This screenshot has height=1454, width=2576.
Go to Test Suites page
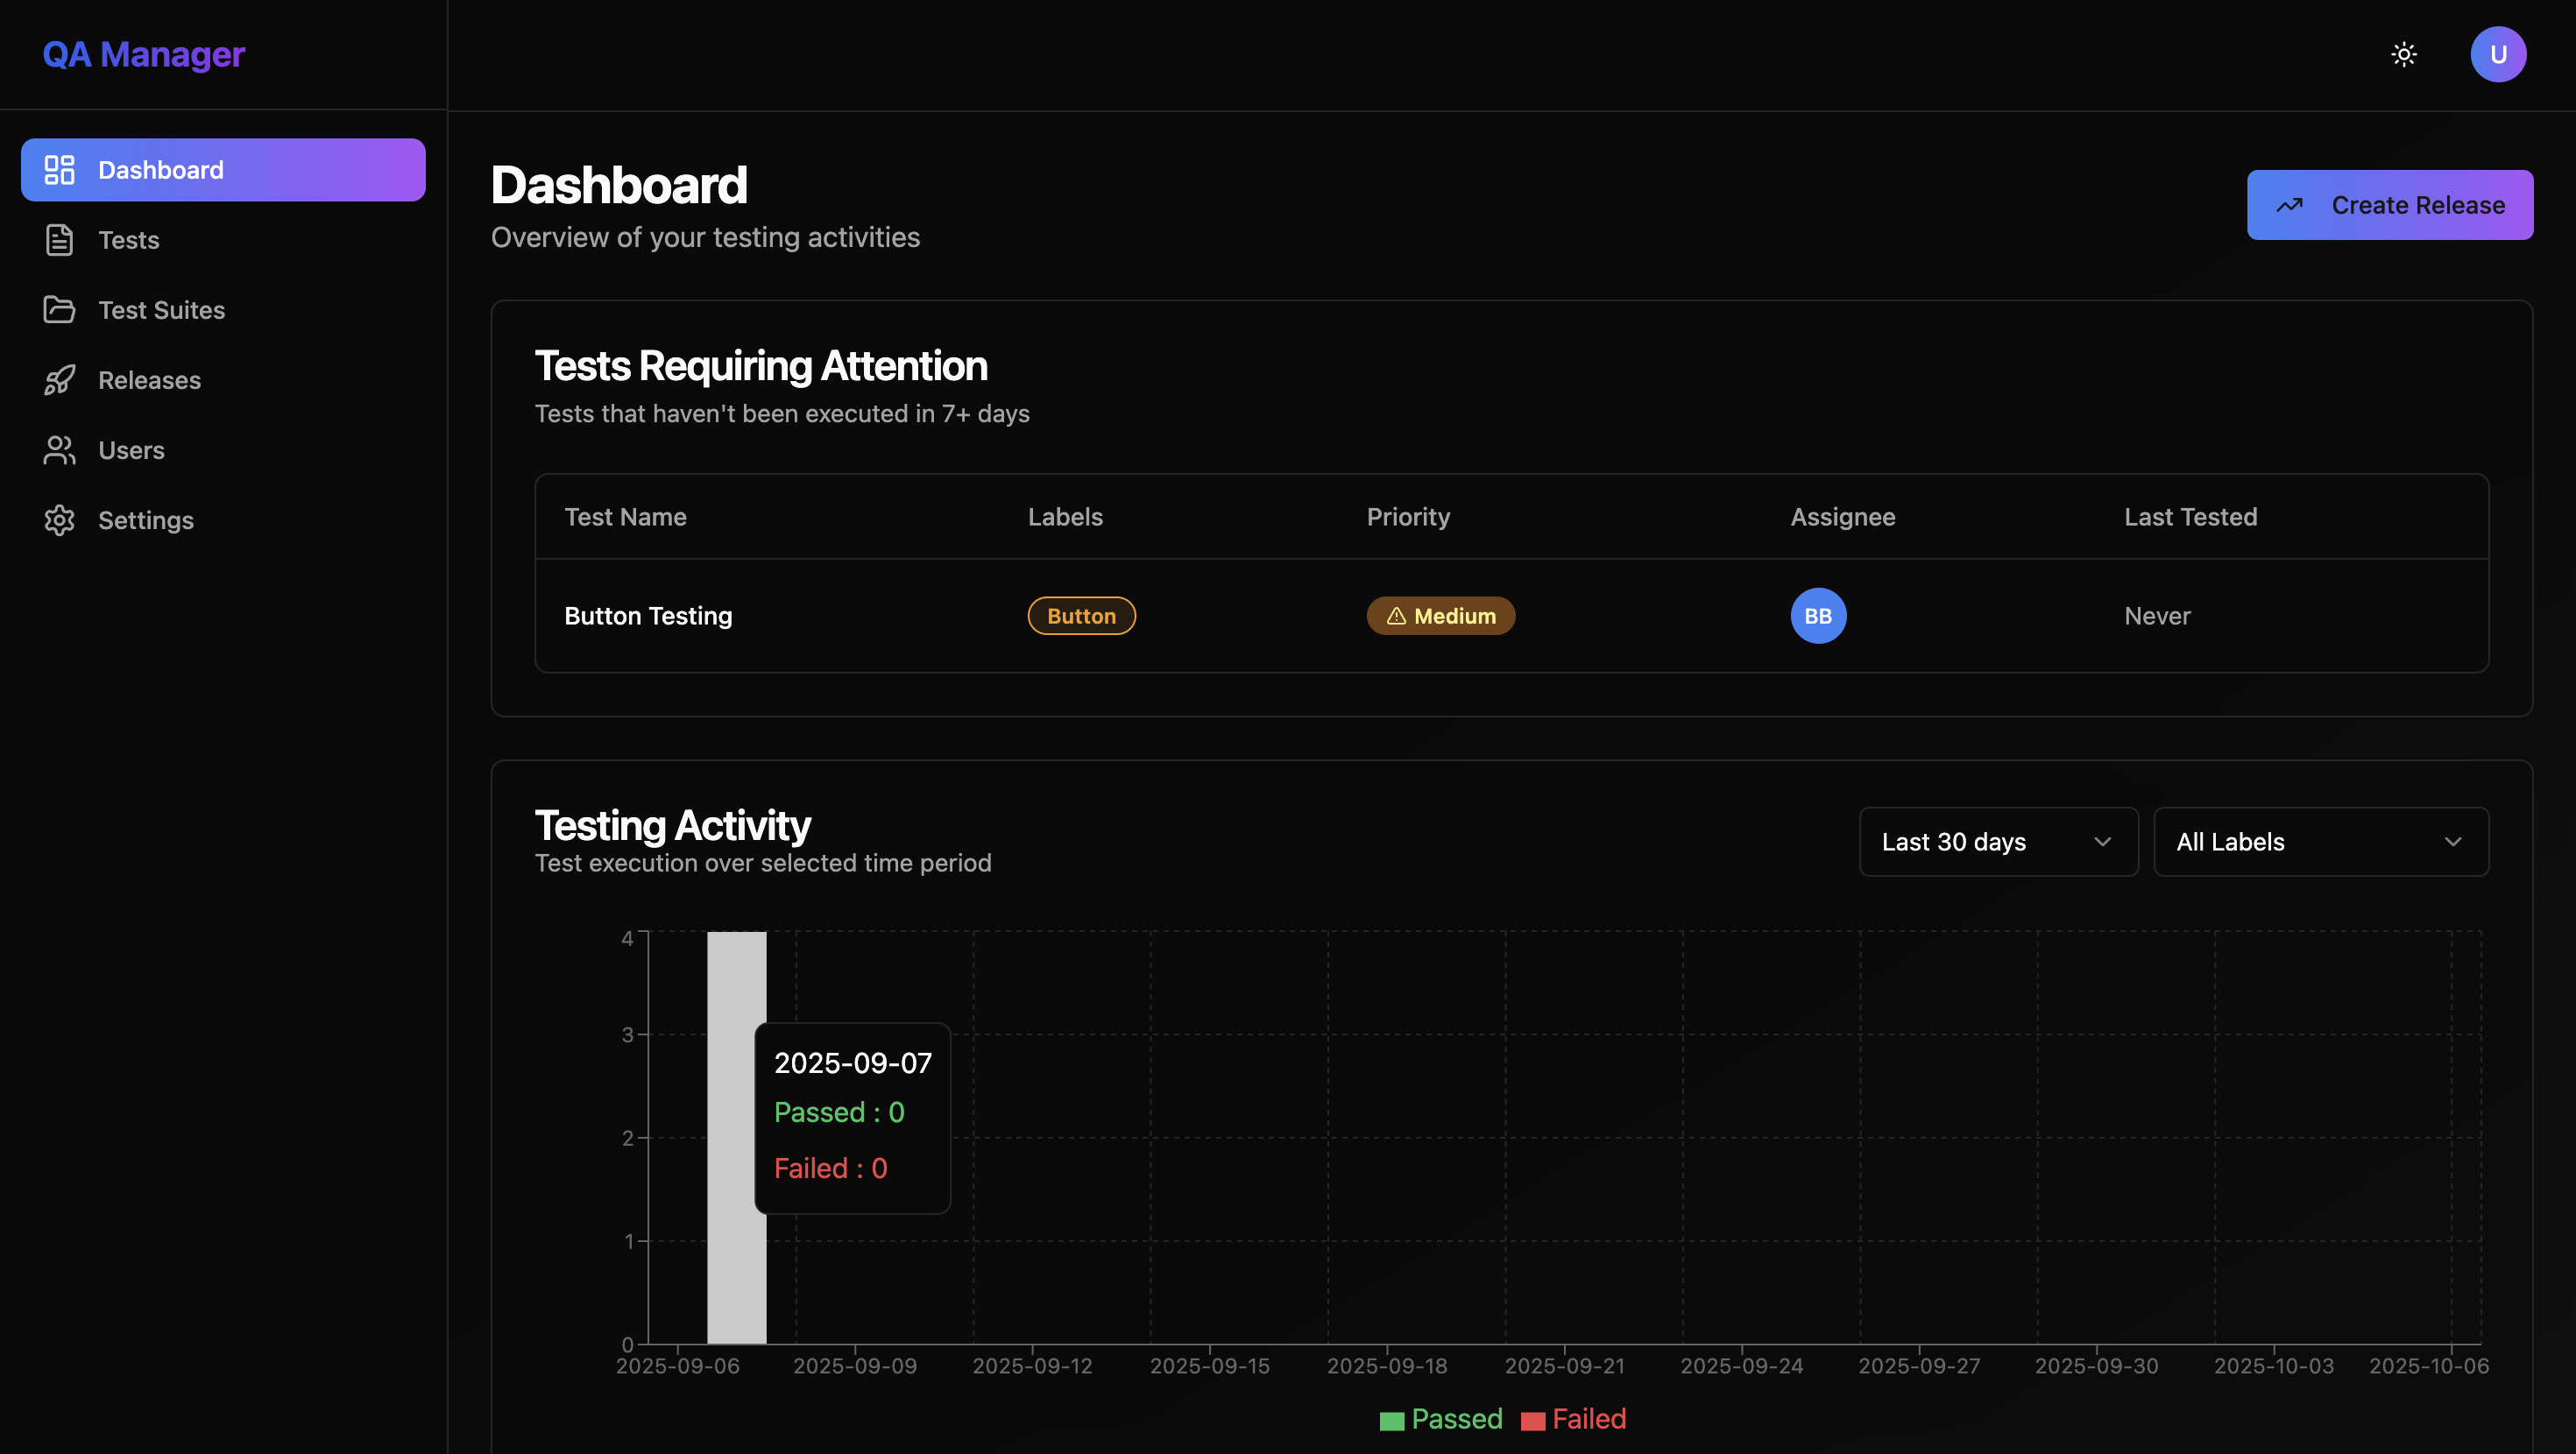(161, 310)
